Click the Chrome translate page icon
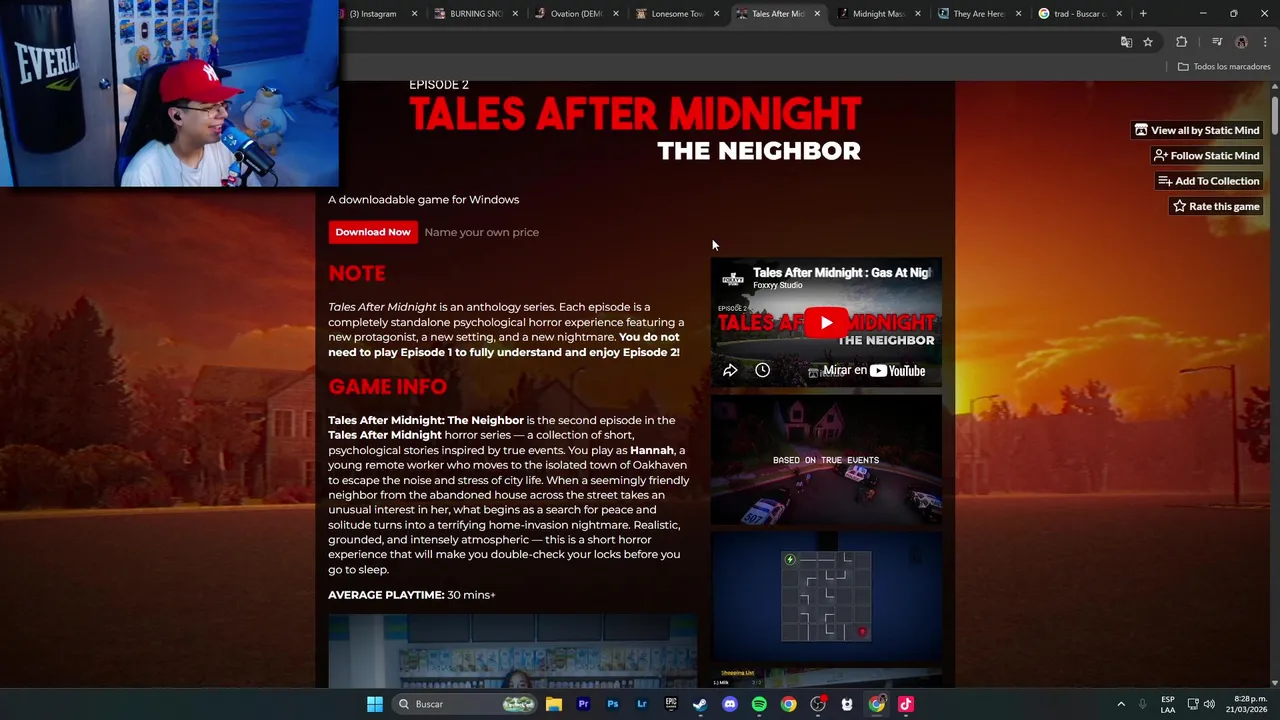 (1126, 42)
